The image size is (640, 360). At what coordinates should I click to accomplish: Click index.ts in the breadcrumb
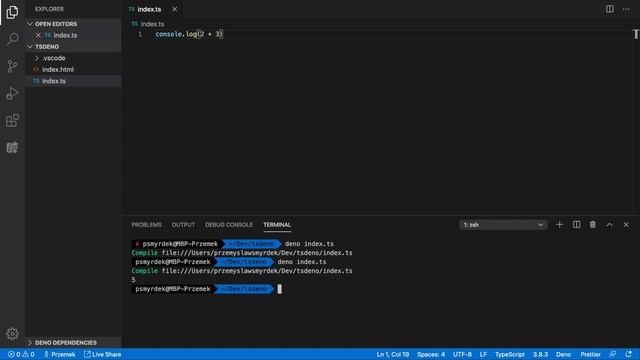click(x=152, y=24)
